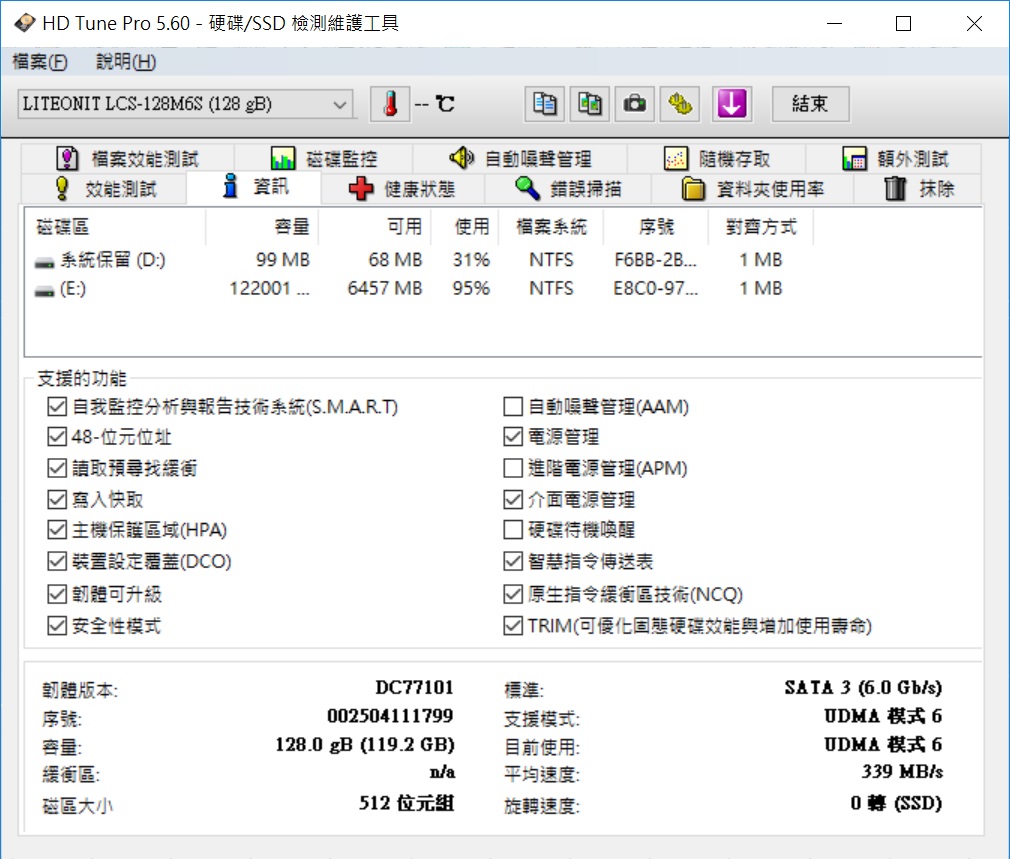The height and width of the screenshot is (859, 1010).
Task: Click the serial number 002504111799
Action: pyautogui.click(x=390, y=717)
